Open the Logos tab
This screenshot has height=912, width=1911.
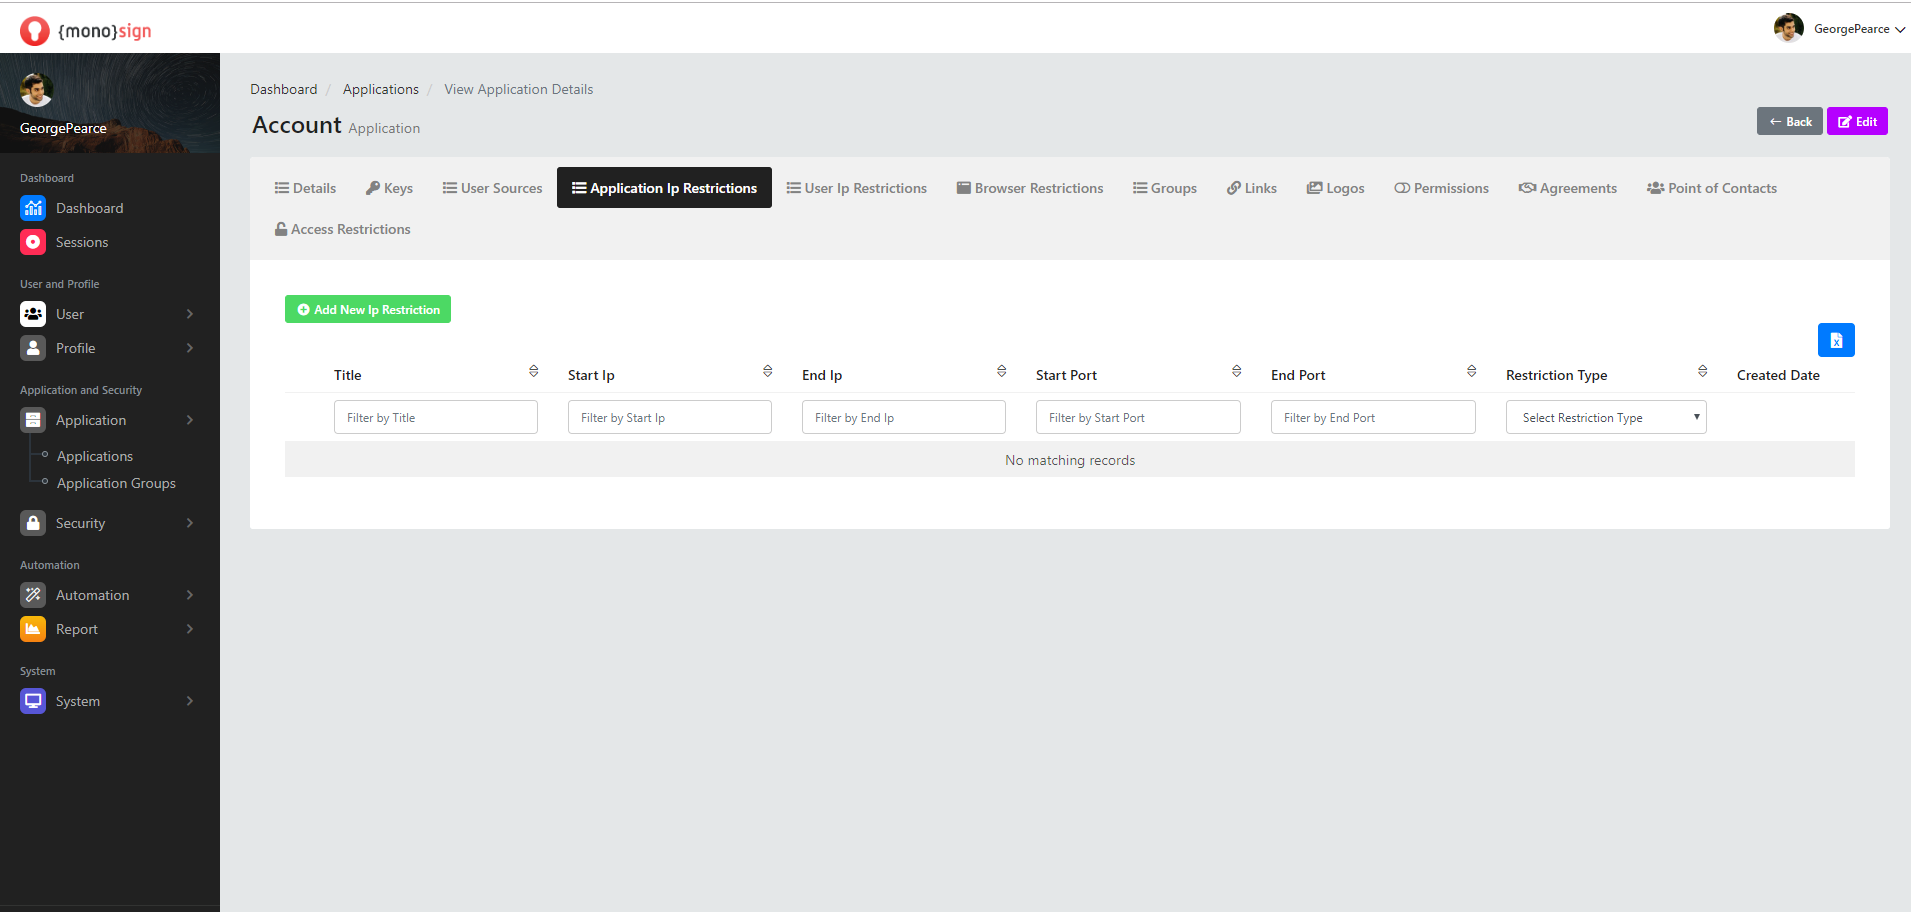pyautogui.click(x=1335, y=188)
